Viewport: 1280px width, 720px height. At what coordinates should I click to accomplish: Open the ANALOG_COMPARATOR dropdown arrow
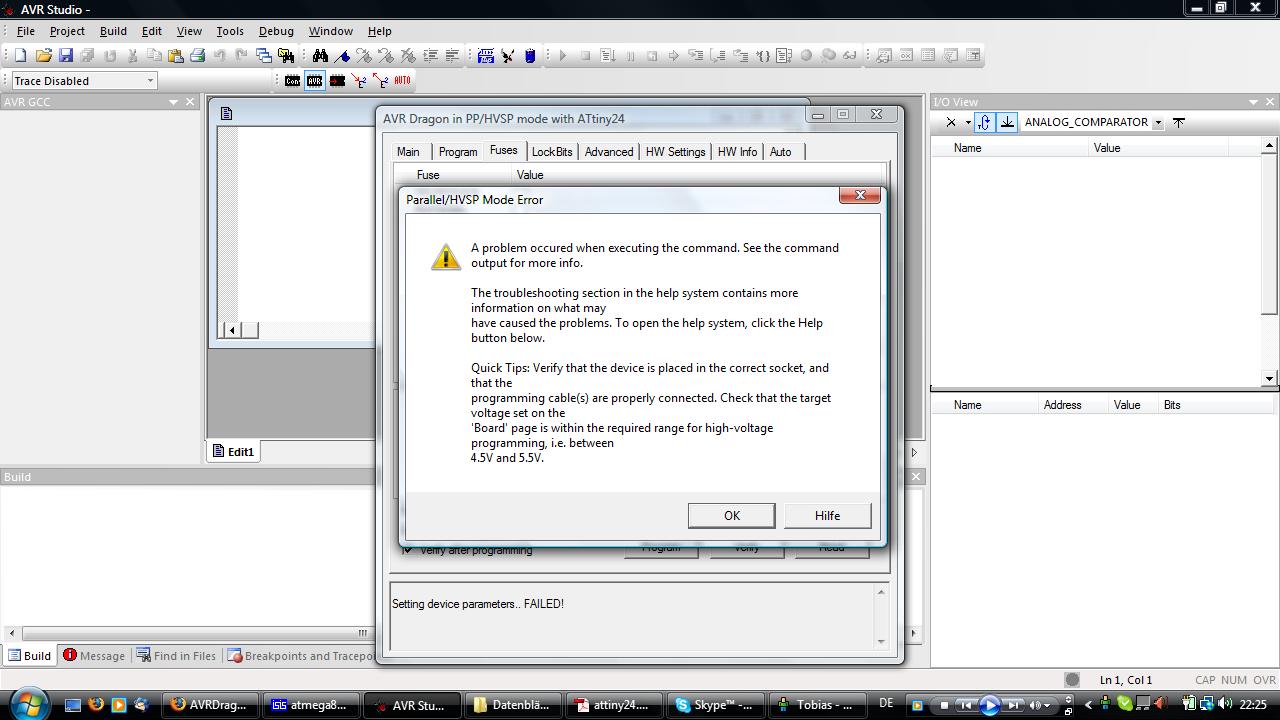coord(1158,122)
